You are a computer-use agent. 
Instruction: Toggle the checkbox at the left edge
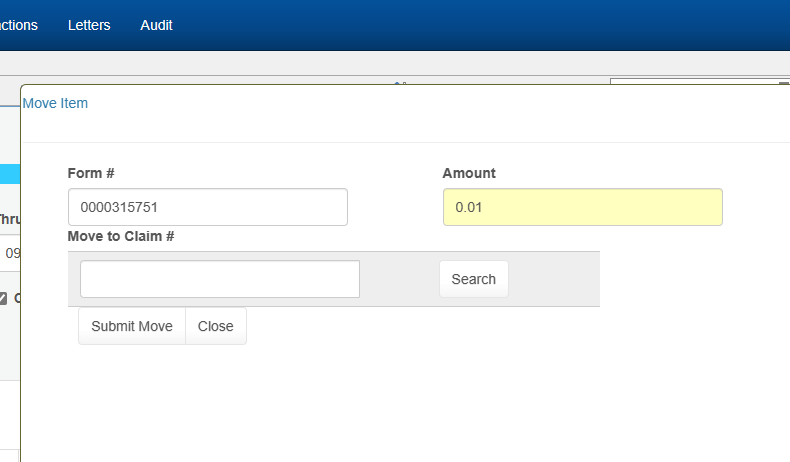[4, 298]
